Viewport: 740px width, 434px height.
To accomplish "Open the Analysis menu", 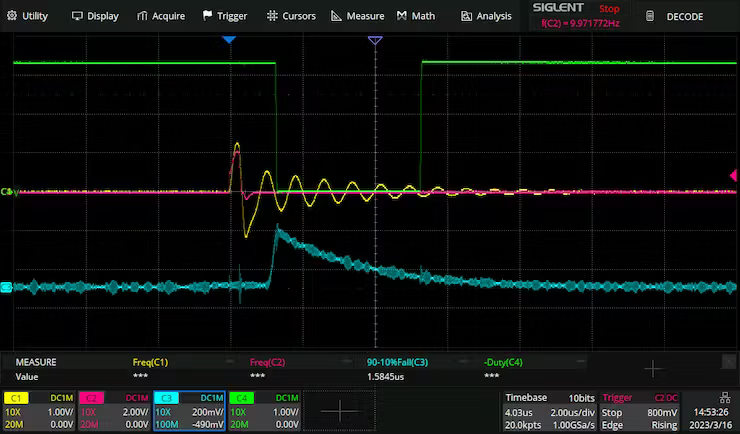I will [486, 16].
